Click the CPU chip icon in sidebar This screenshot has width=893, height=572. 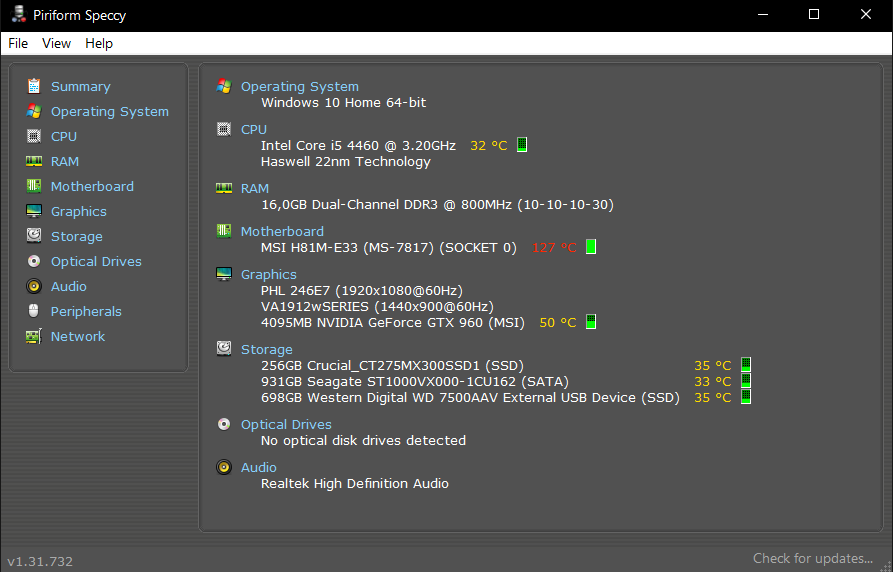34,136
